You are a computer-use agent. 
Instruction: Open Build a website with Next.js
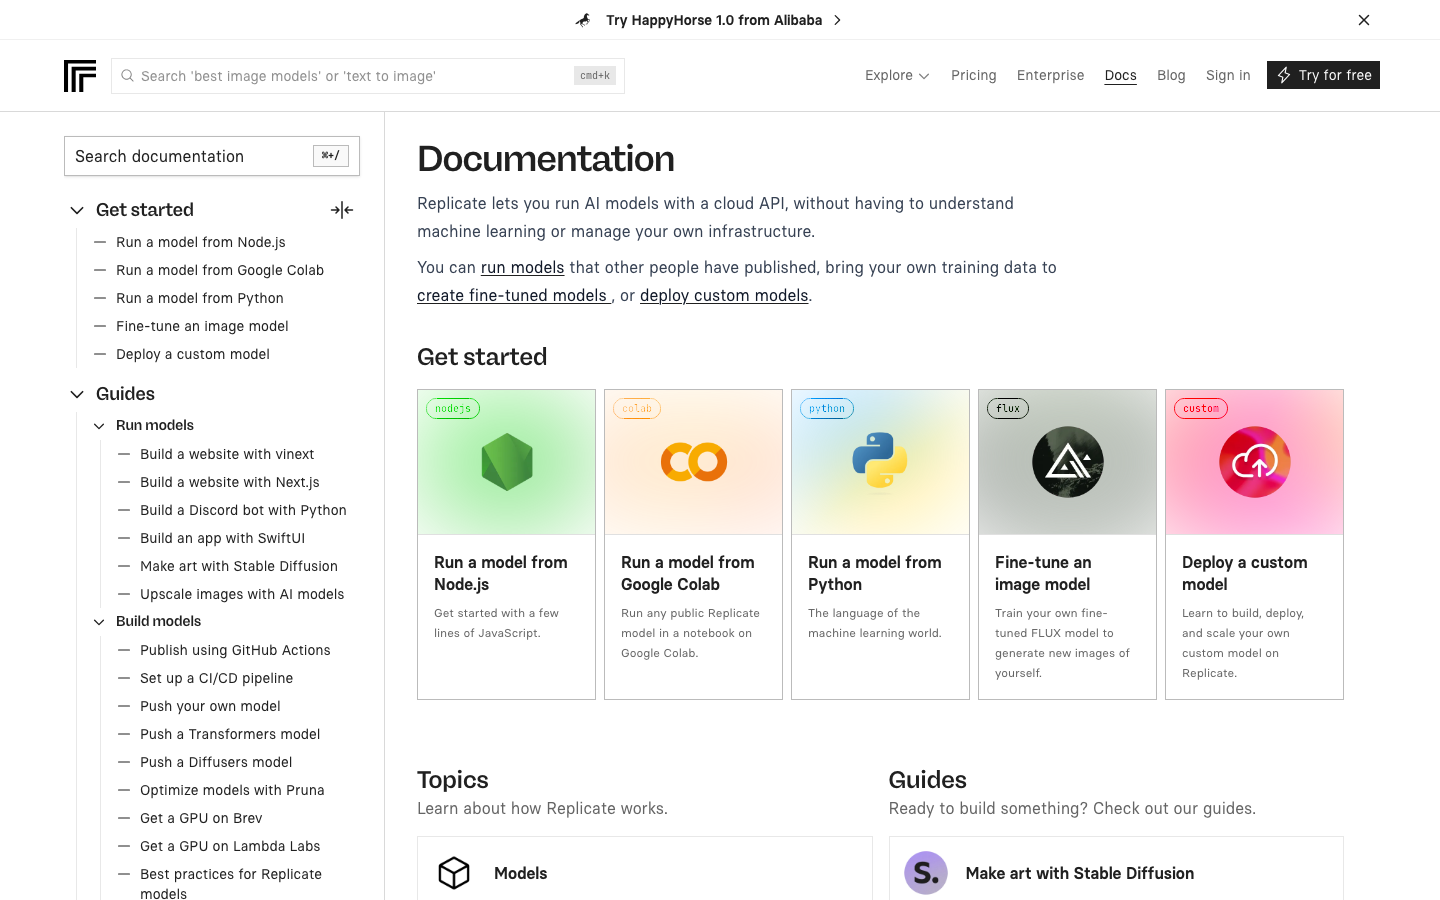tap(230, 482)
